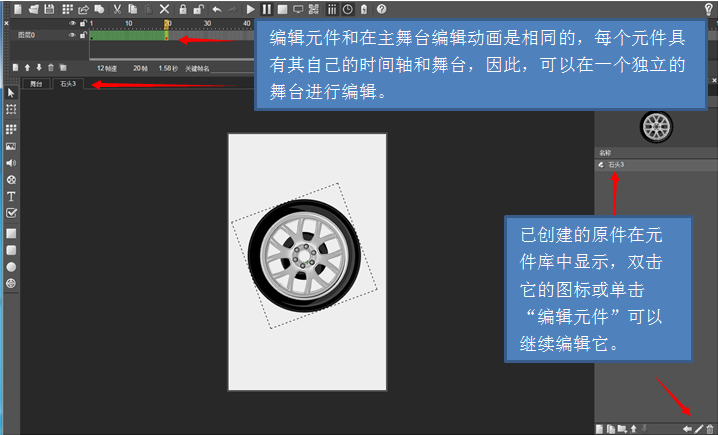This screenshot has width=718, height=435.
Task: Toggle lock on layer 图层0
Action: (83, 35)
